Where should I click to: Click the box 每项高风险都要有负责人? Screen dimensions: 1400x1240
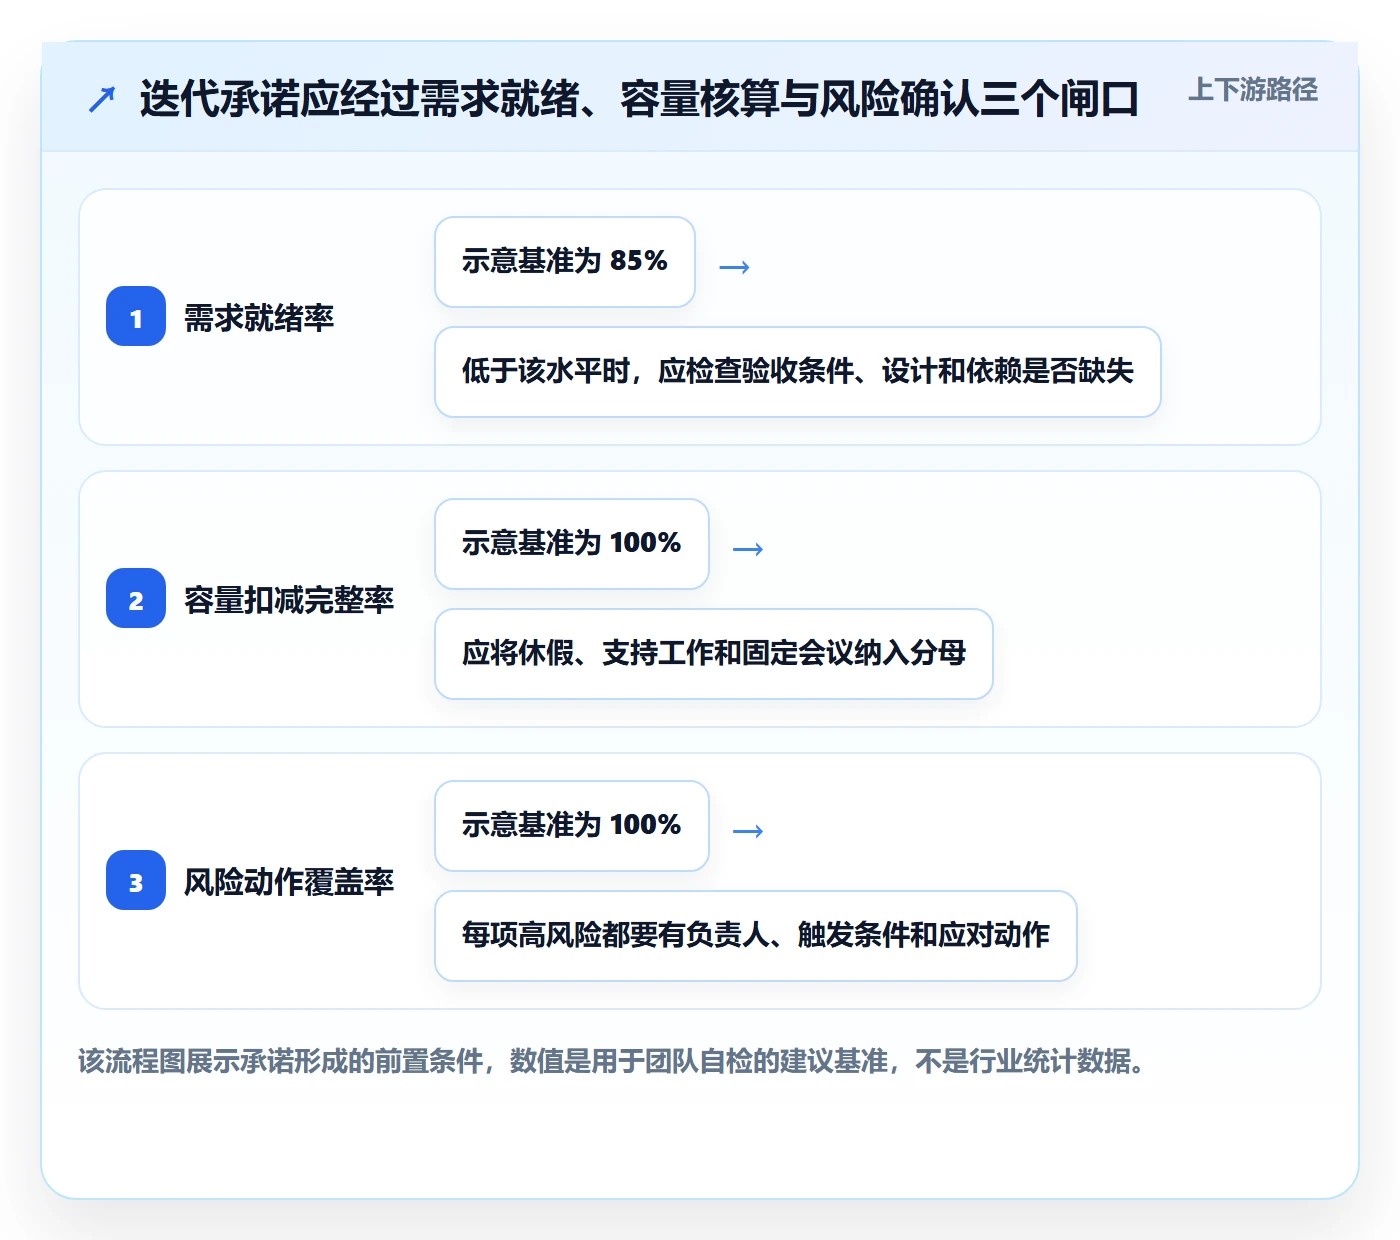coord(756,936)
